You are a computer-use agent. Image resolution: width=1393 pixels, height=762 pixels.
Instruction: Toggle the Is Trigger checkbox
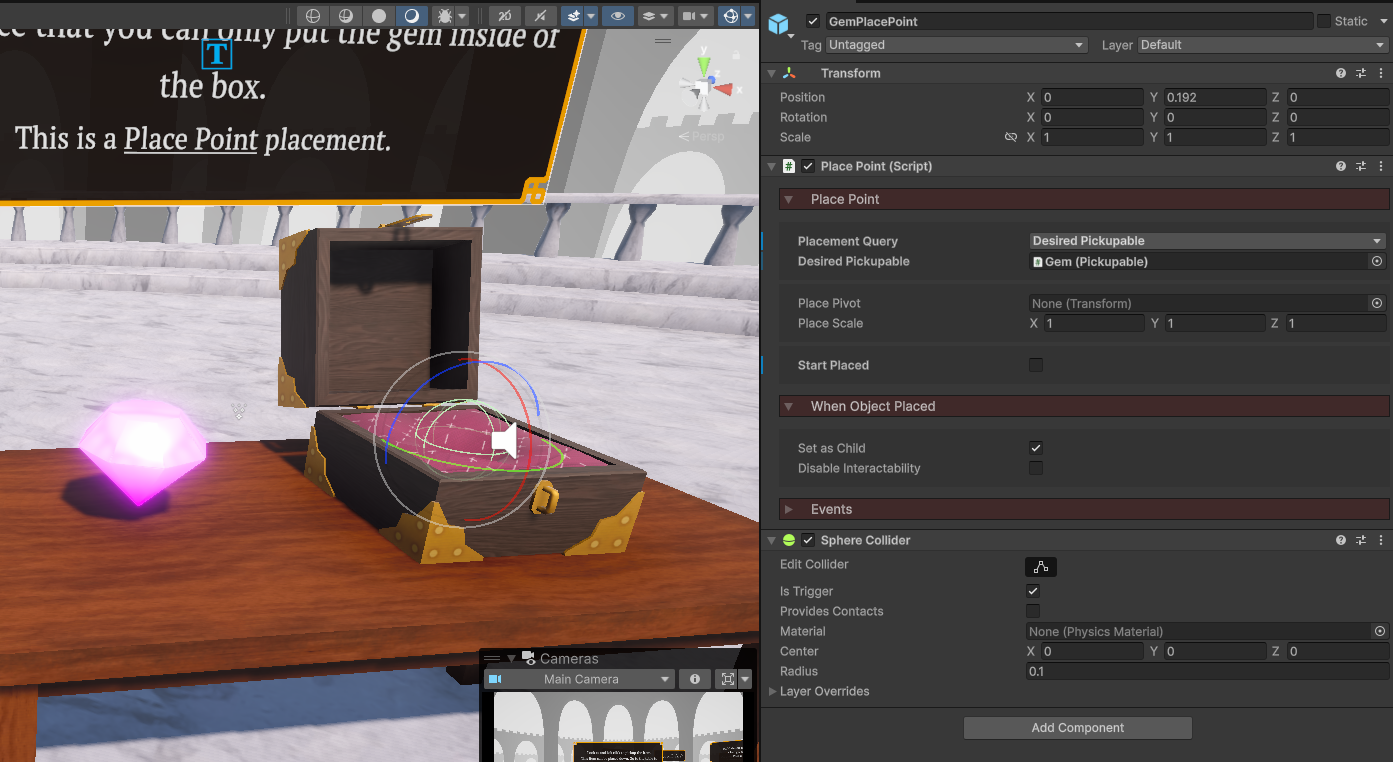coord(1033,591)
